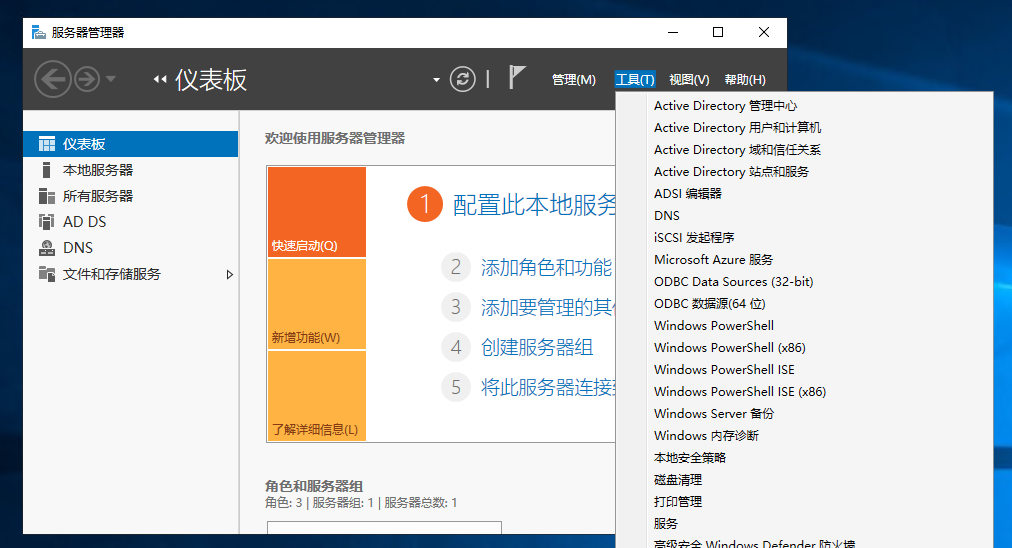Screen dimensions: 1012x548
Task: Open the Manage (管理) menu
Action: point(573,80)
